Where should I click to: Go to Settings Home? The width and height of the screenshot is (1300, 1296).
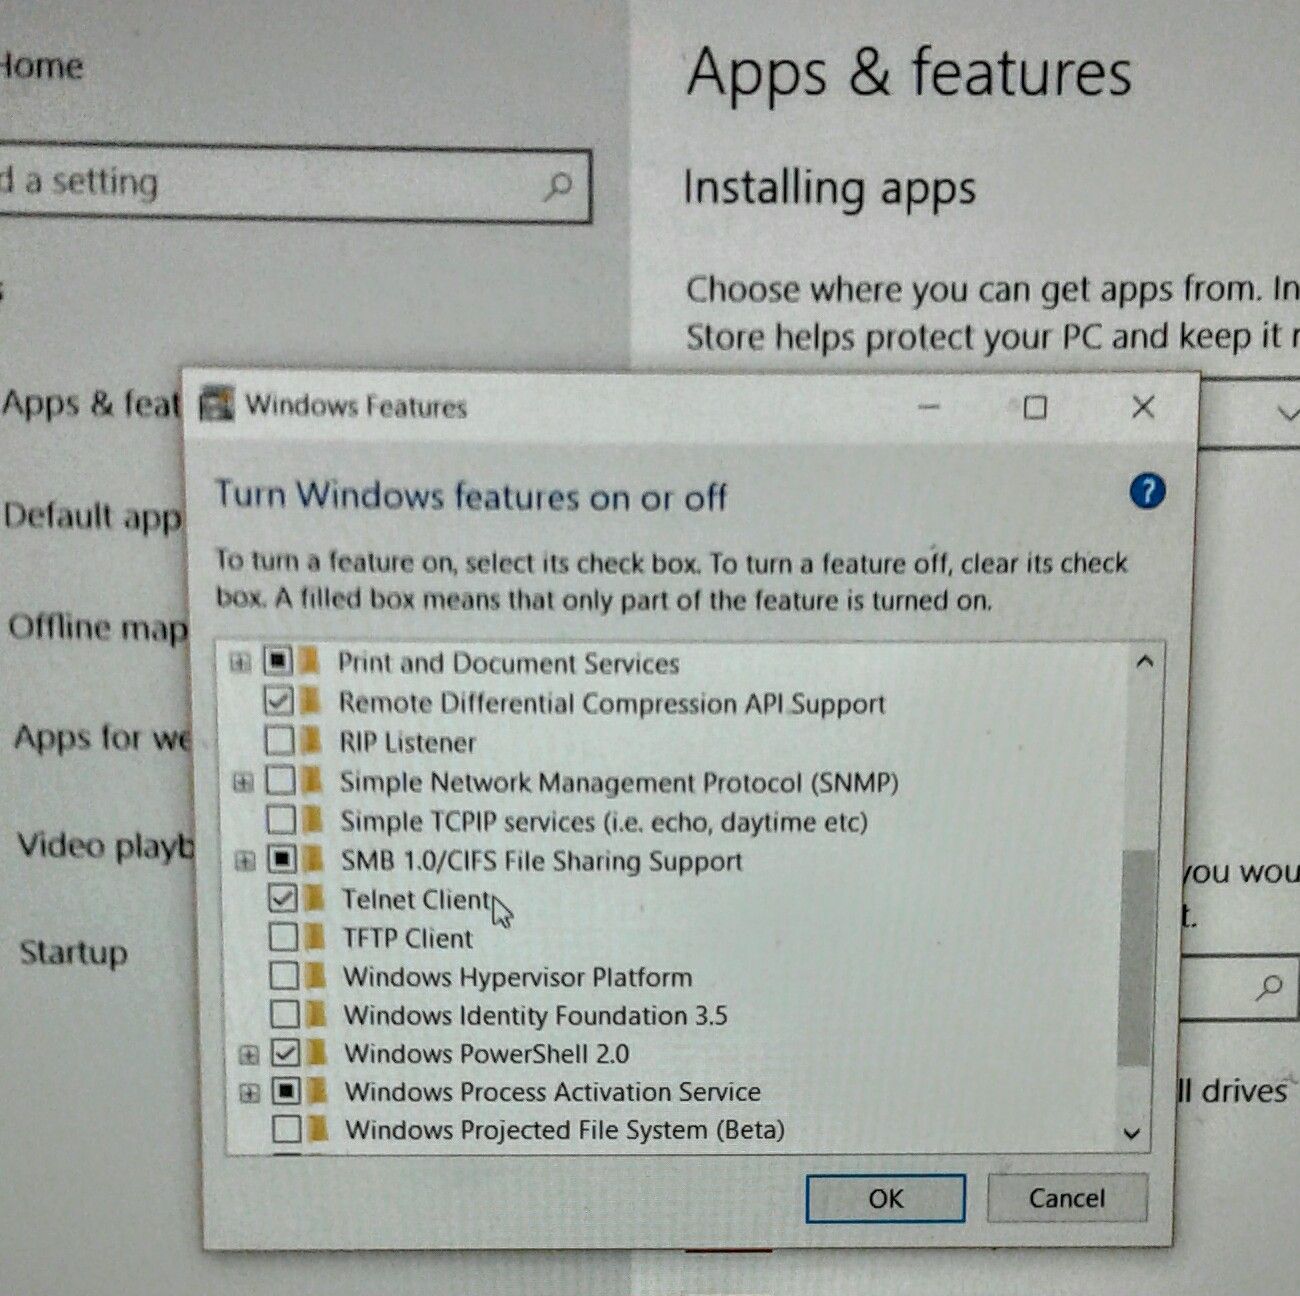click(40, 66)
